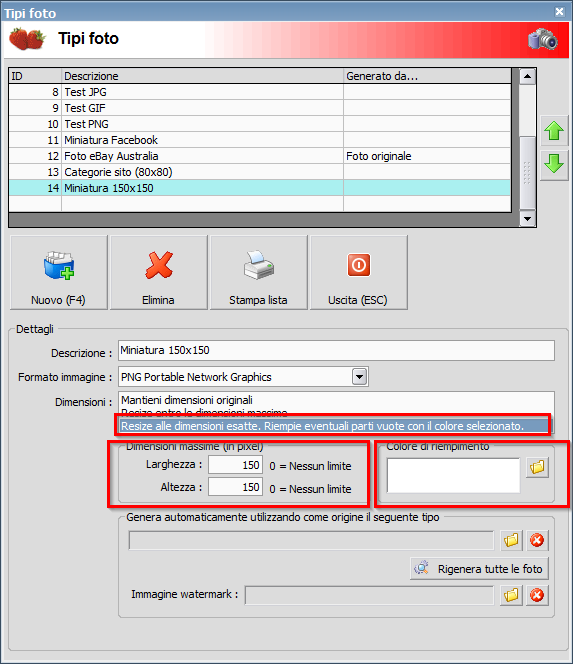Select Mantieni dimensioni originali option
Screen dimensions: 573x664
point(187,400)
